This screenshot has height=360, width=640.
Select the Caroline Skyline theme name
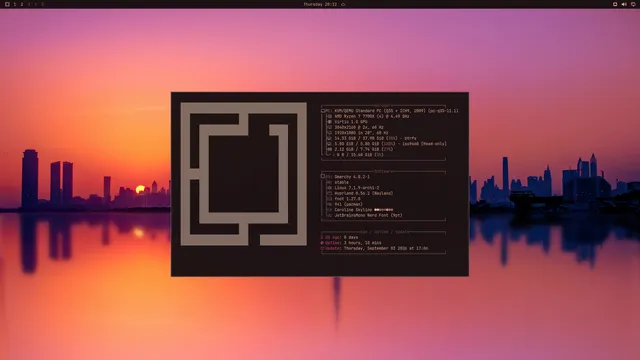[x=353, y=210]
